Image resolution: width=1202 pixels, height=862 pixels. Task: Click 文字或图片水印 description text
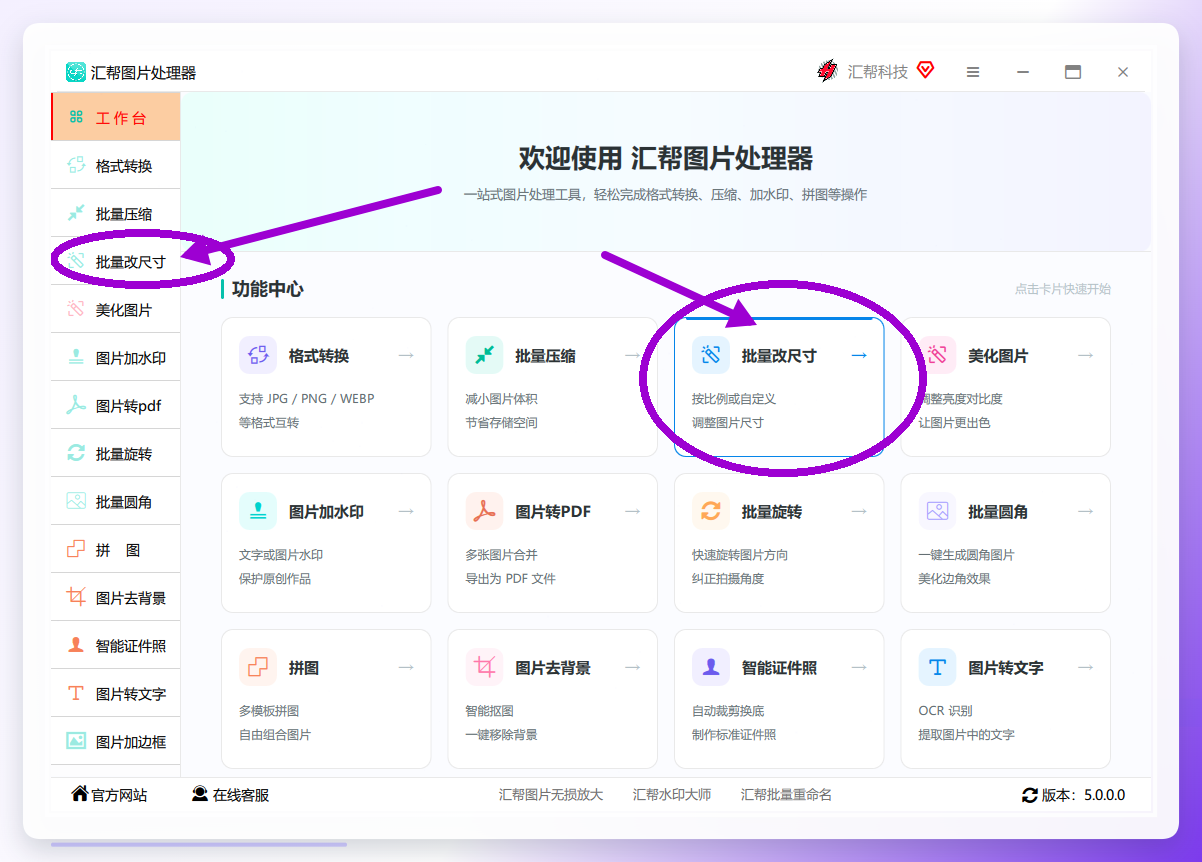click(281, 554)
